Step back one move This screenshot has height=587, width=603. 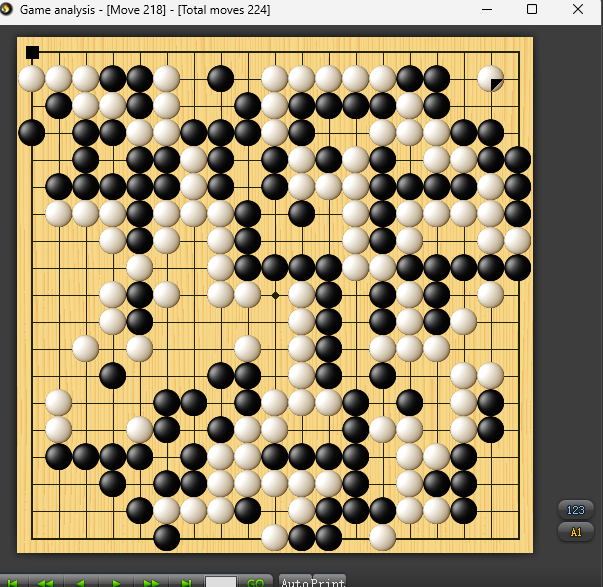pos(81,581)
